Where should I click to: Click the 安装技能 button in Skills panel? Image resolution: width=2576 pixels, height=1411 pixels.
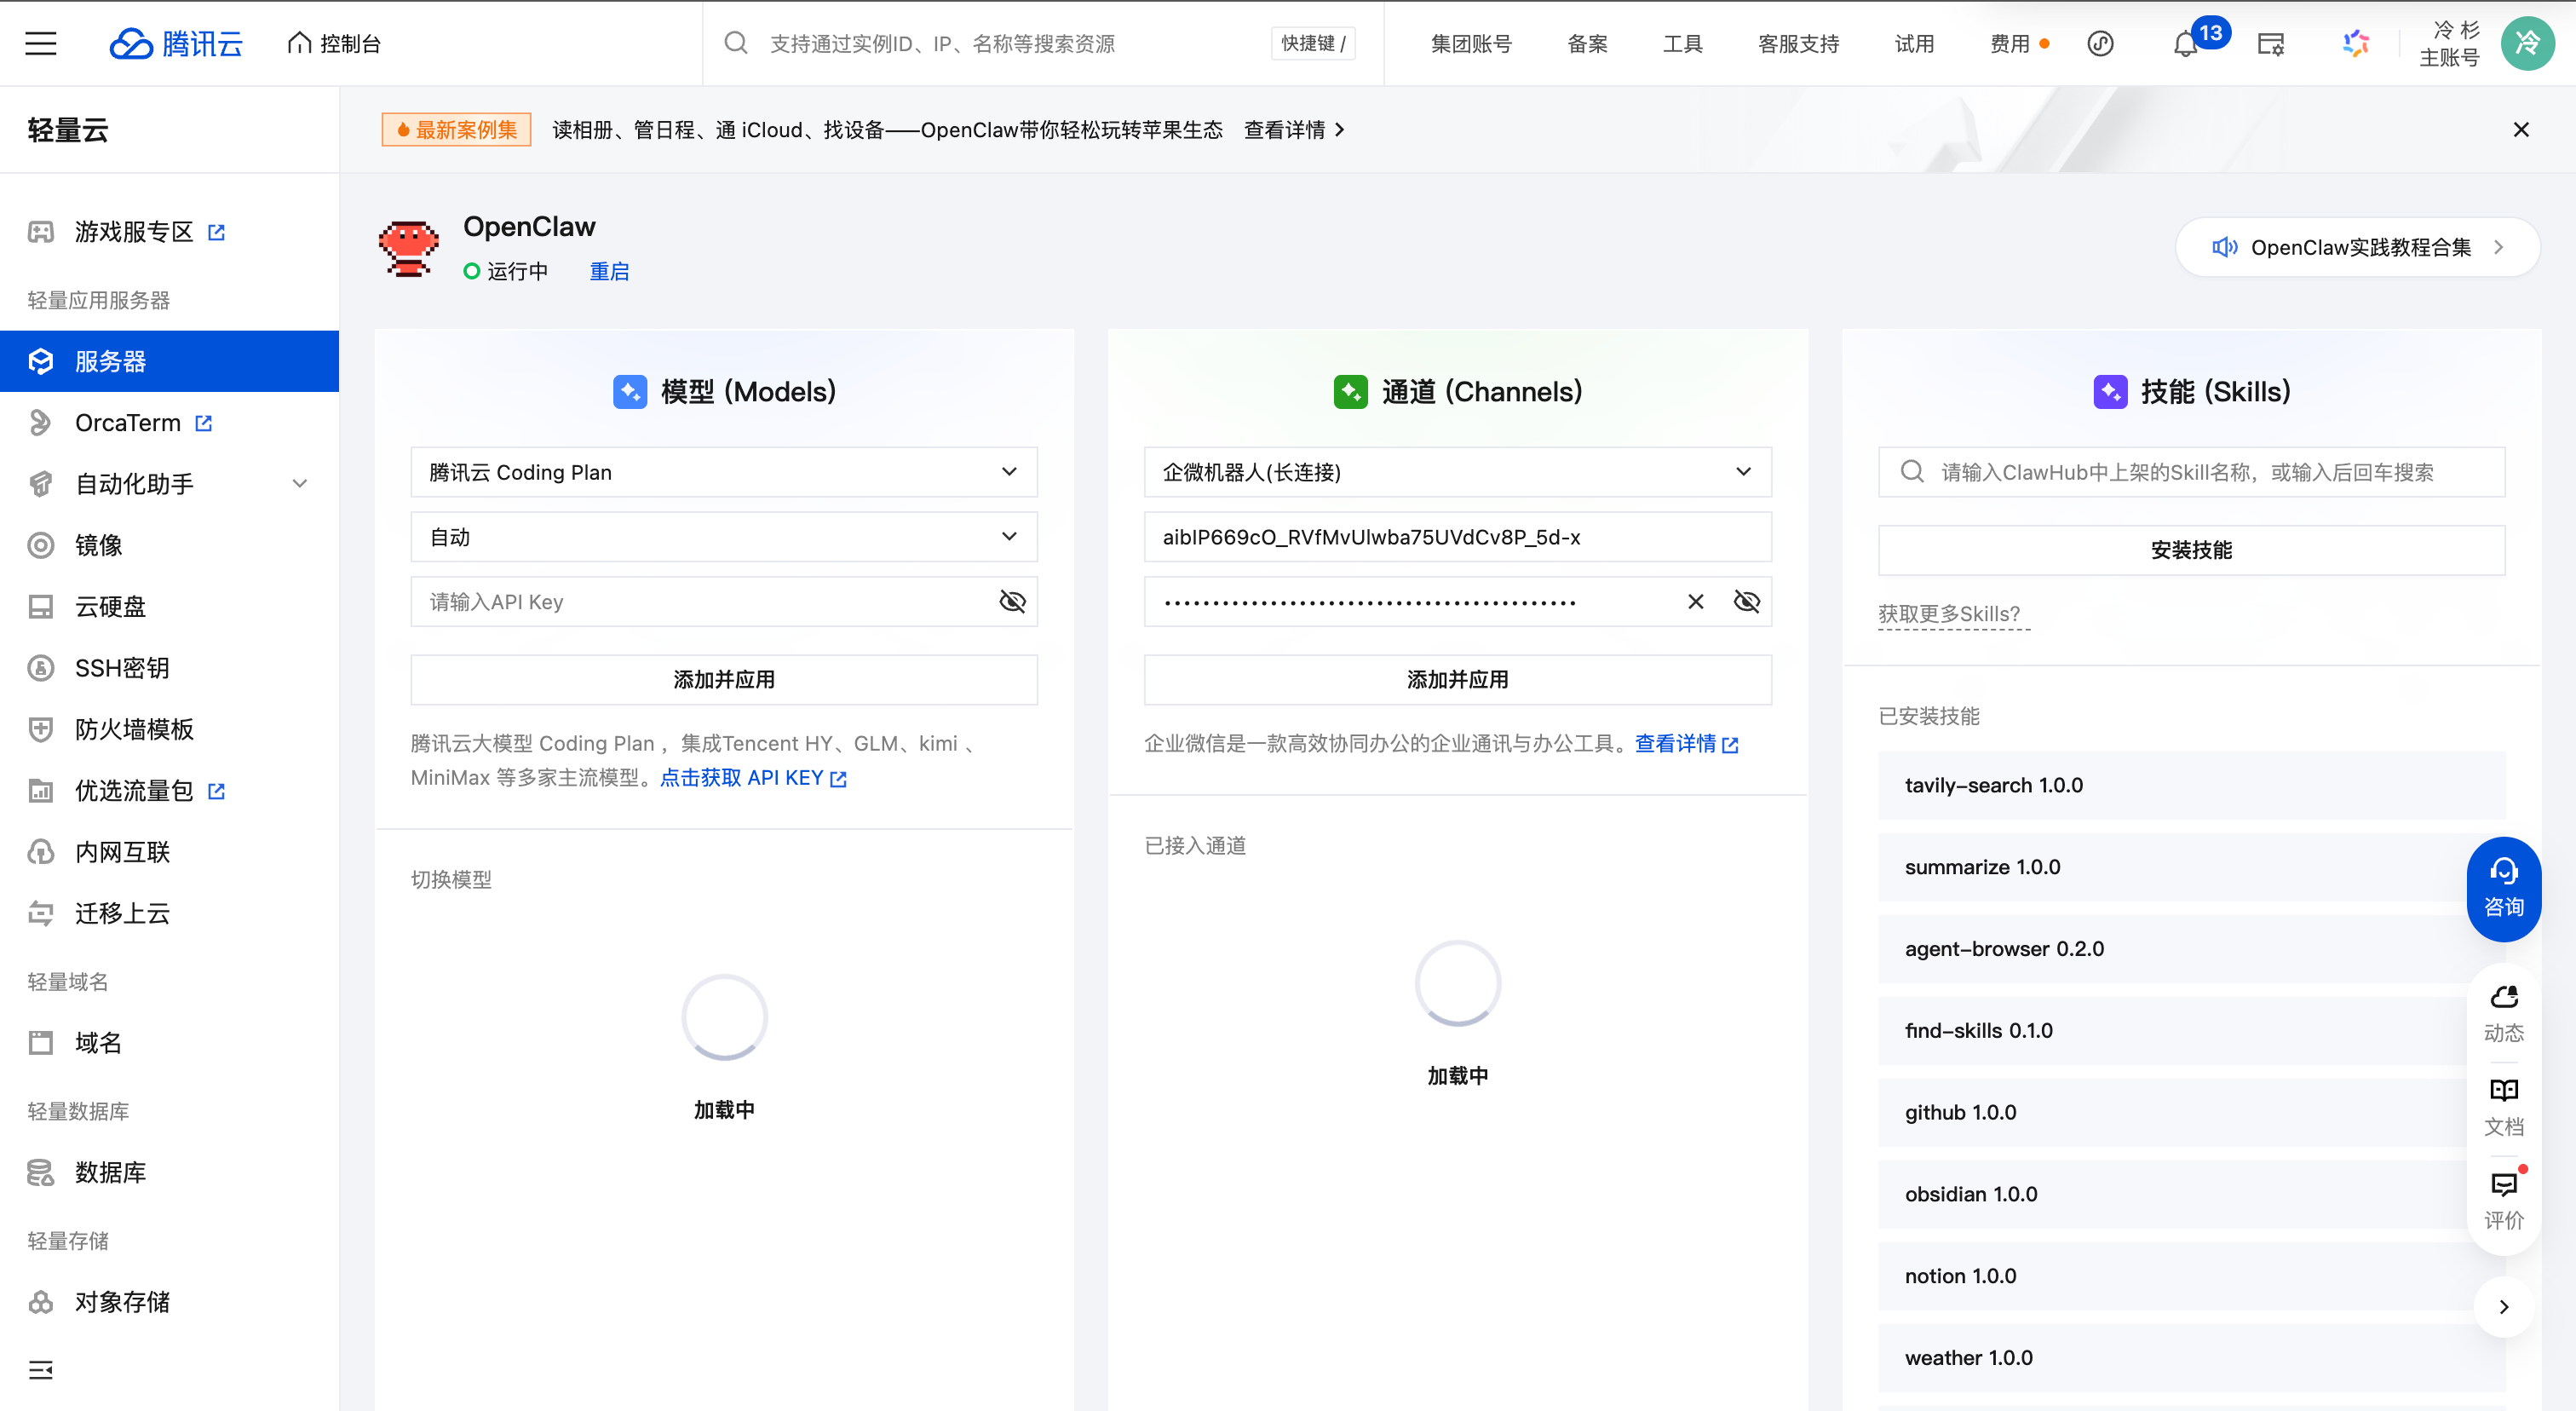click(2190, 549)
